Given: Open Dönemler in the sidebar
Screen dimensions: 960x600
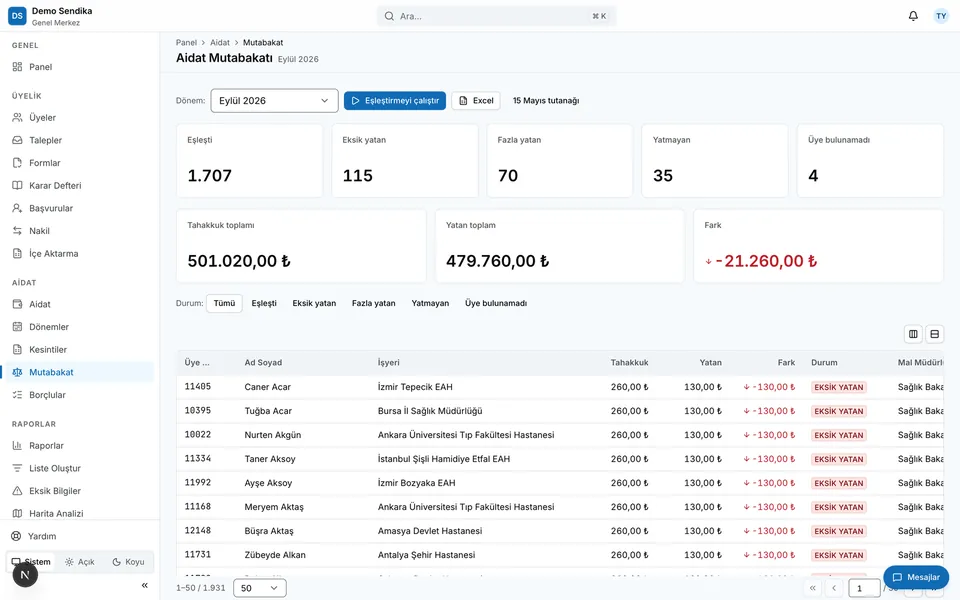Looking at the screenshot, I should 80,327.
